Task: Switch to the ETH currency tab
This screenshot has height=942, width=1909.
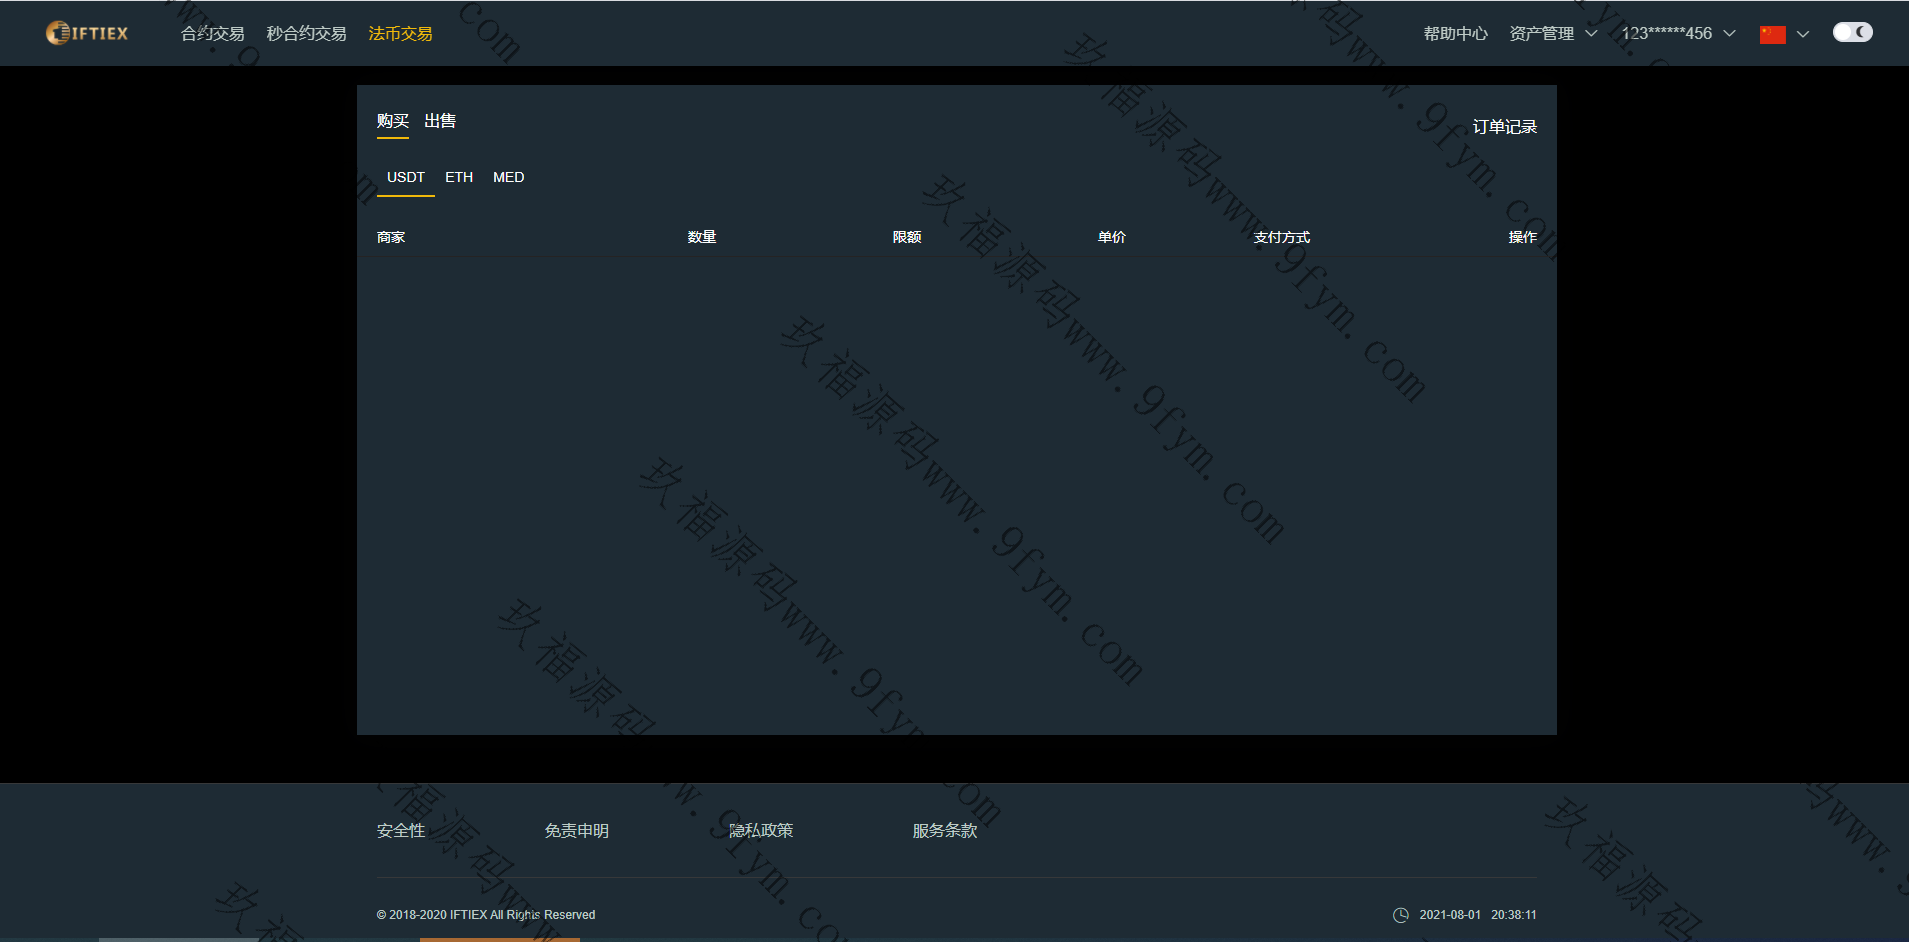Action: [x=459, y=177]
